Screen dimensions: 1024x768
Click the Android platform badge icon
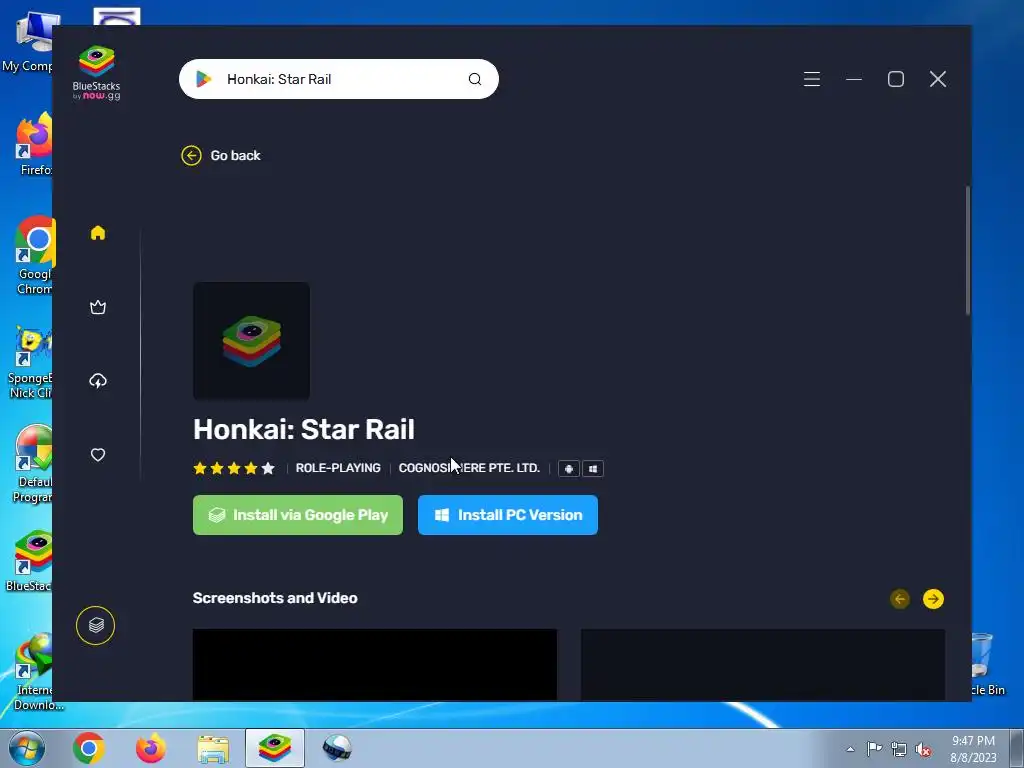(x=569, y=469)
